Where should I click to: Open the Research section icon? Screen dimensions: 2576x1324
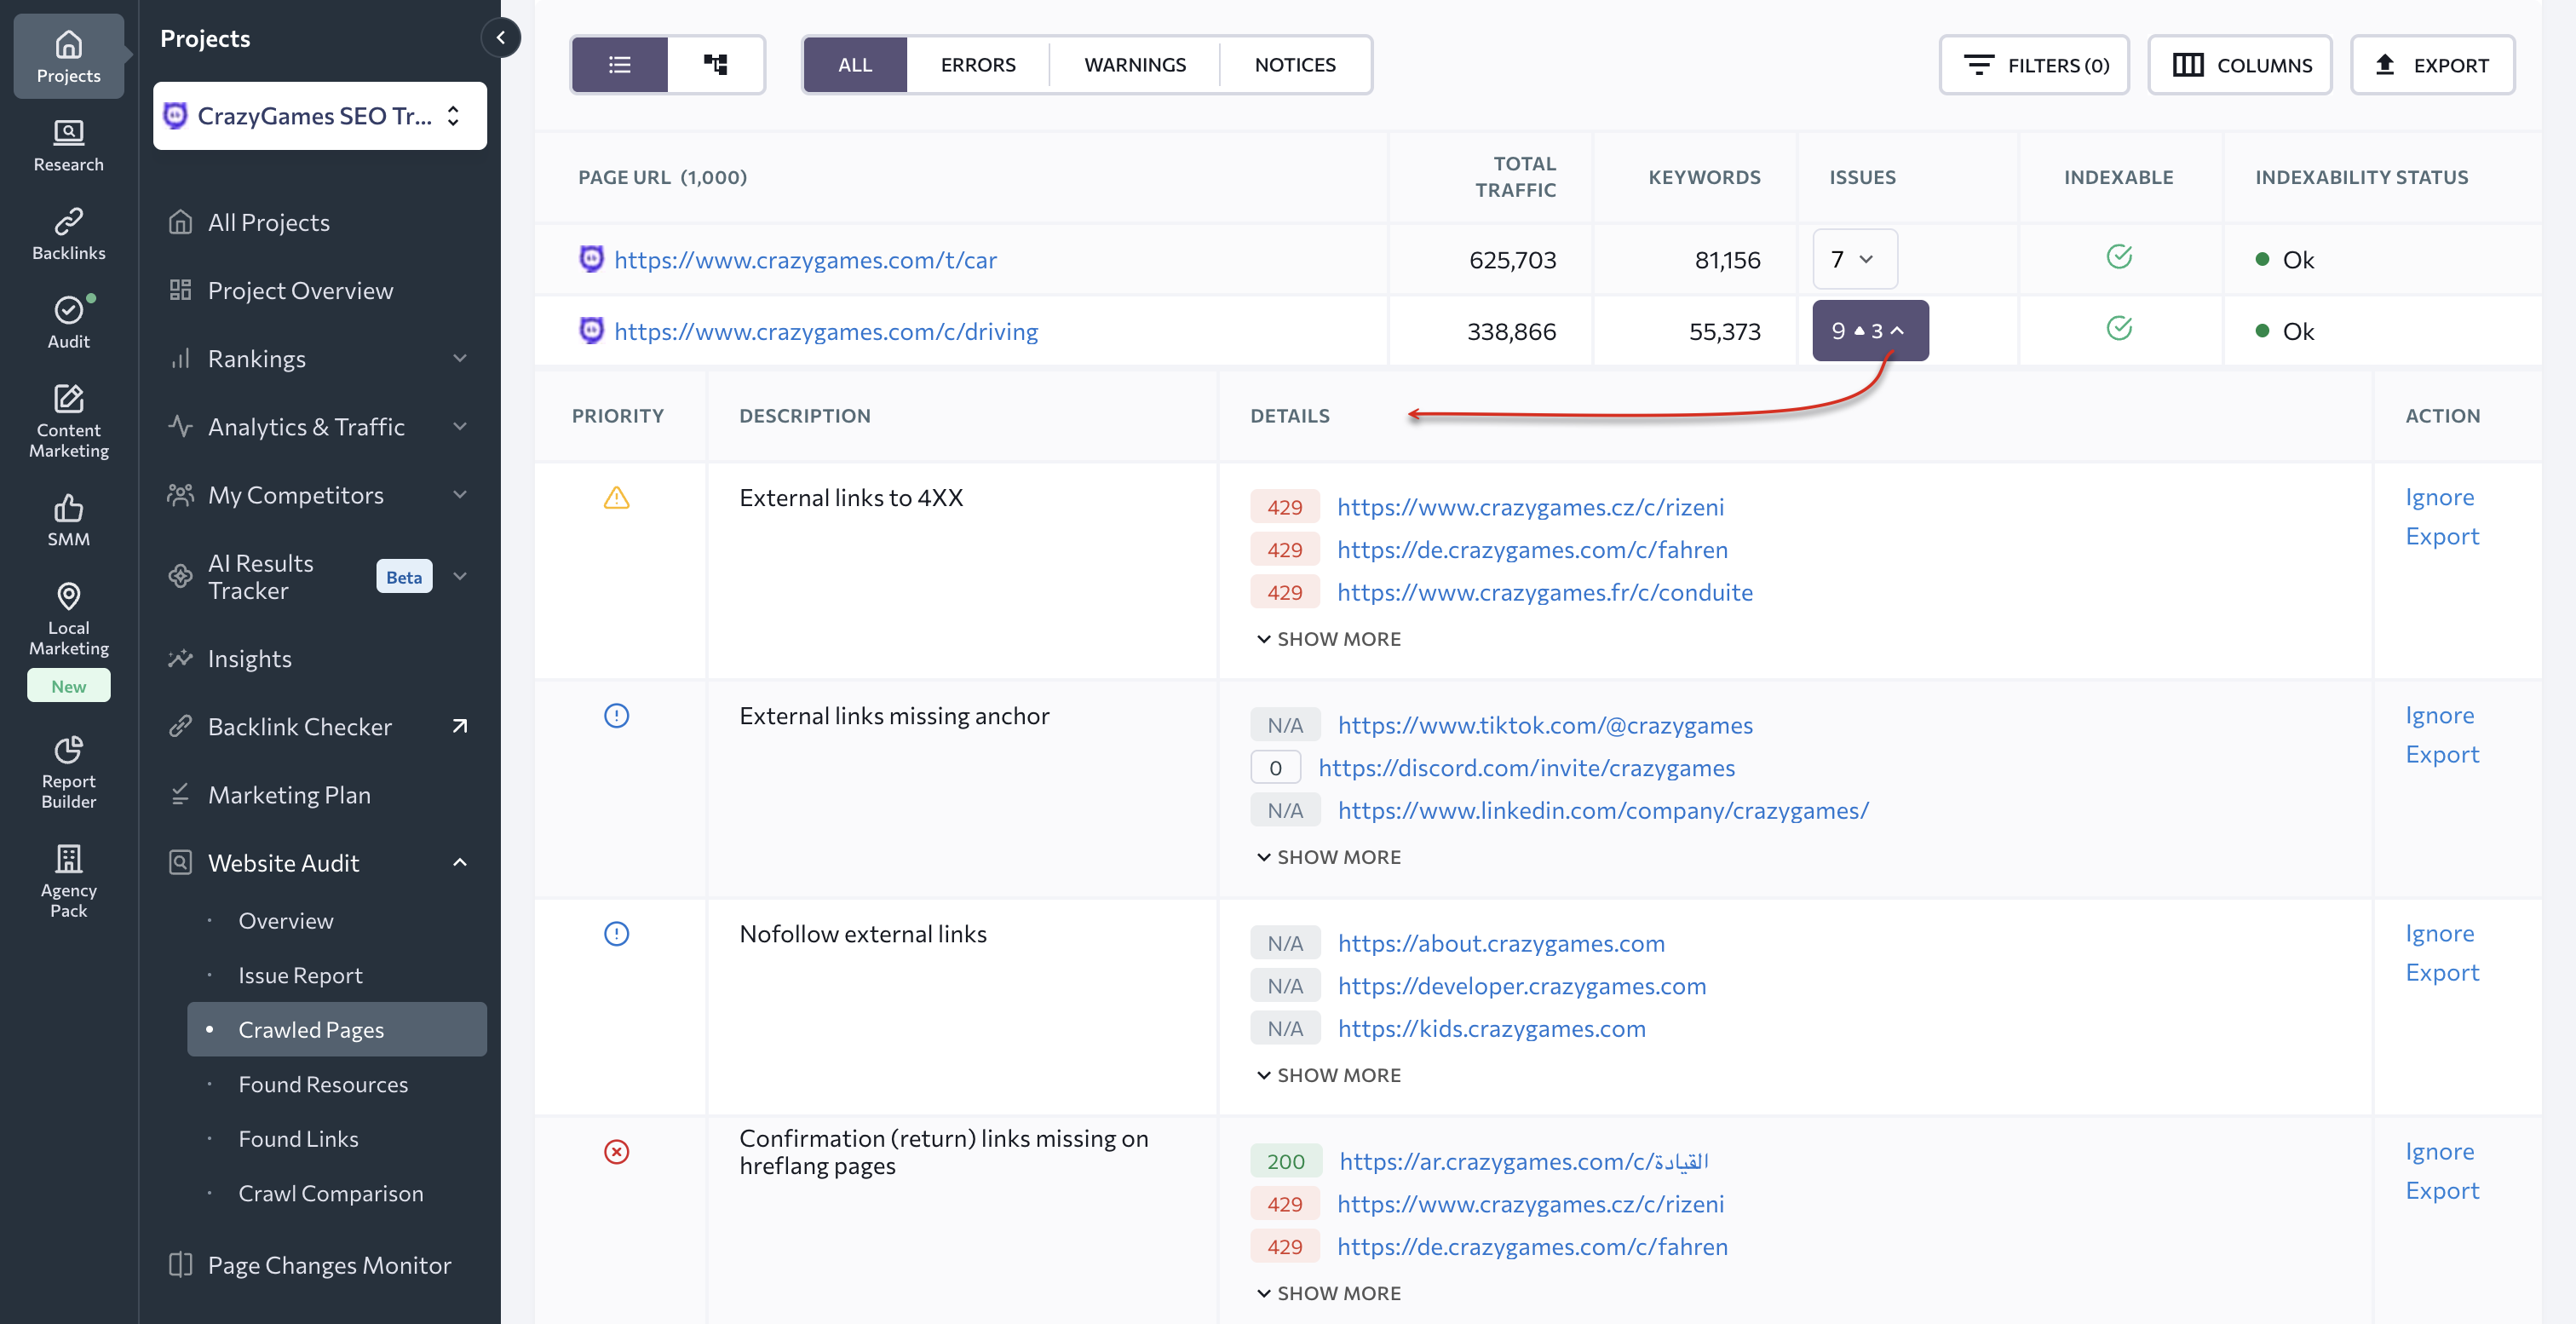tap(68, 132)
